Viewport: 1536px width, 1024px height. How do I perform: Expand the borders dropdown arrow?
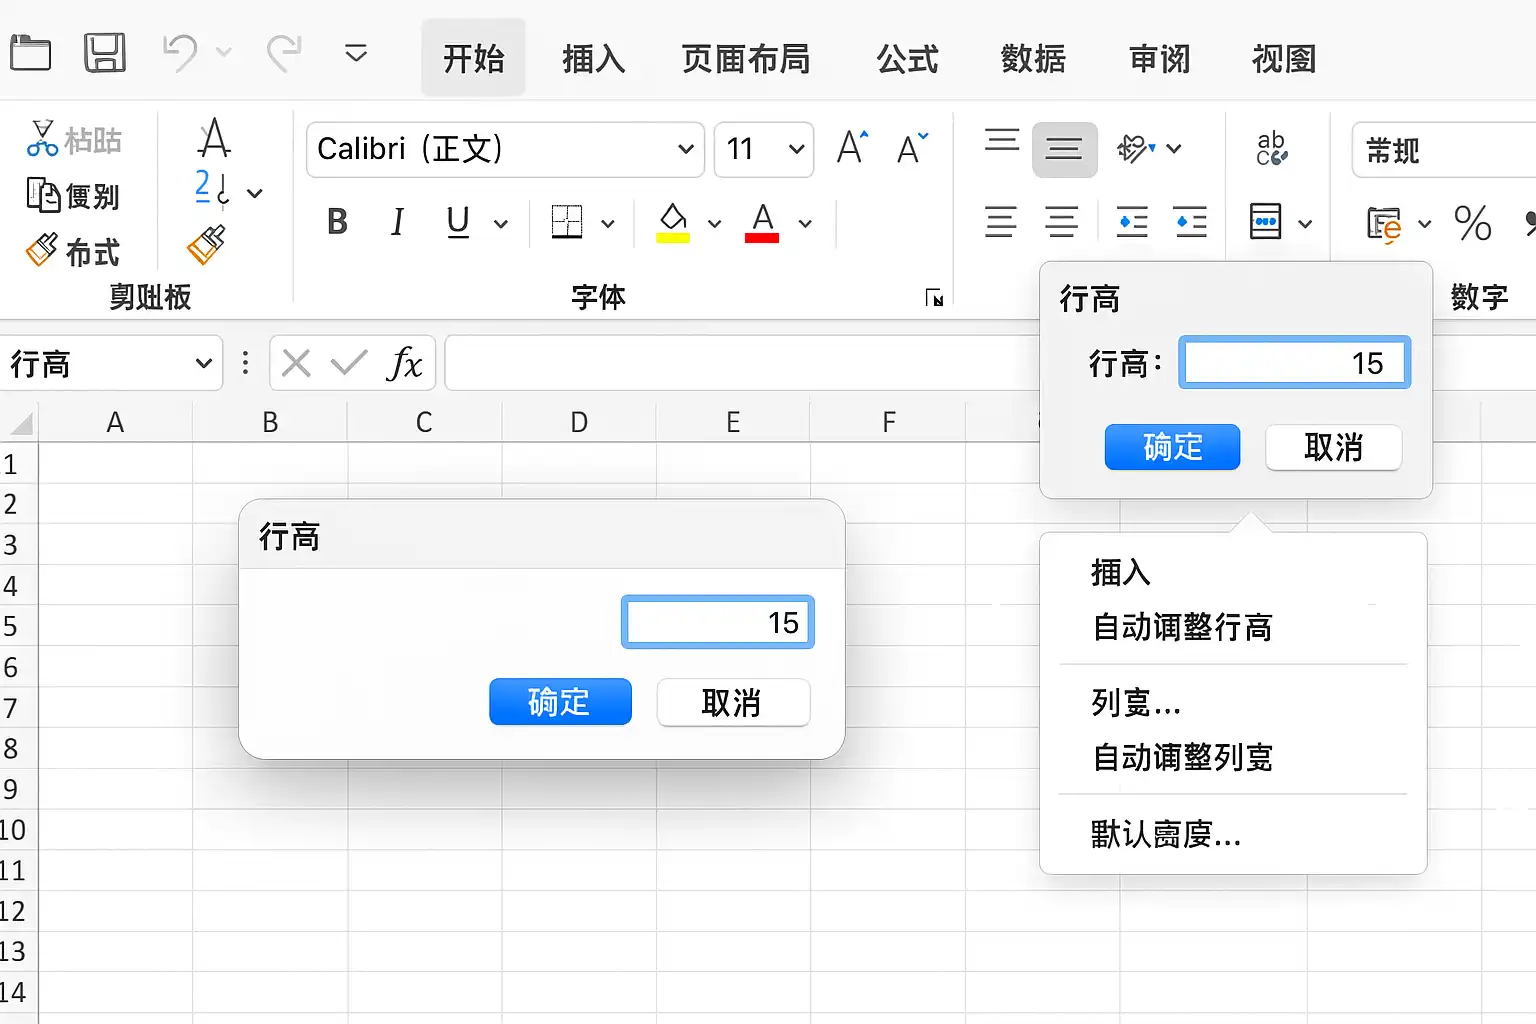[608, 223]
